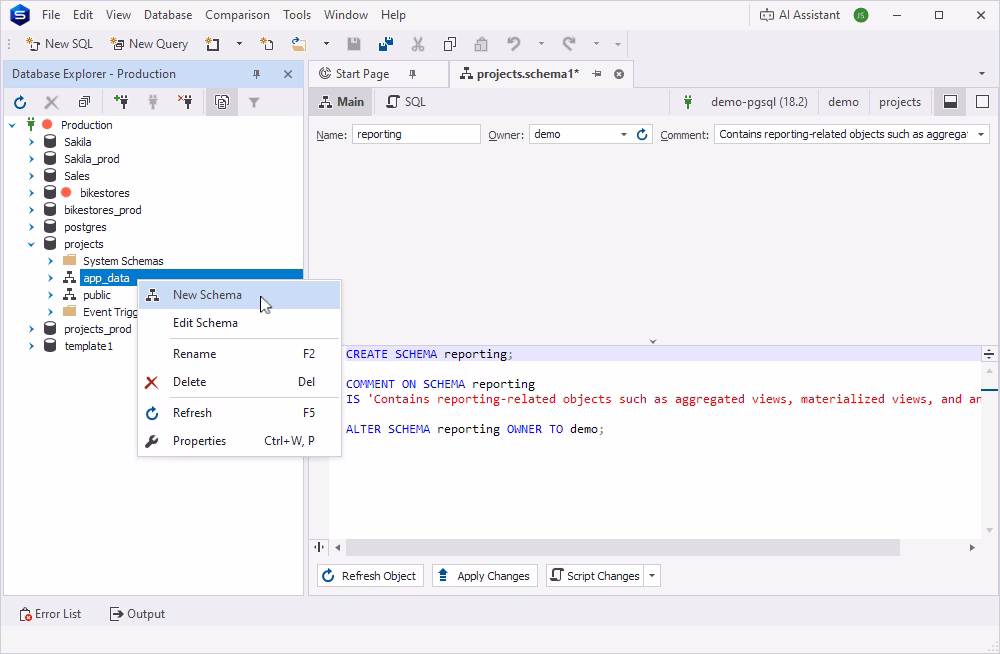Click the Save All icon
Image resolution: width=1000 pixels, height=654 pixels.
pos(386,44)
